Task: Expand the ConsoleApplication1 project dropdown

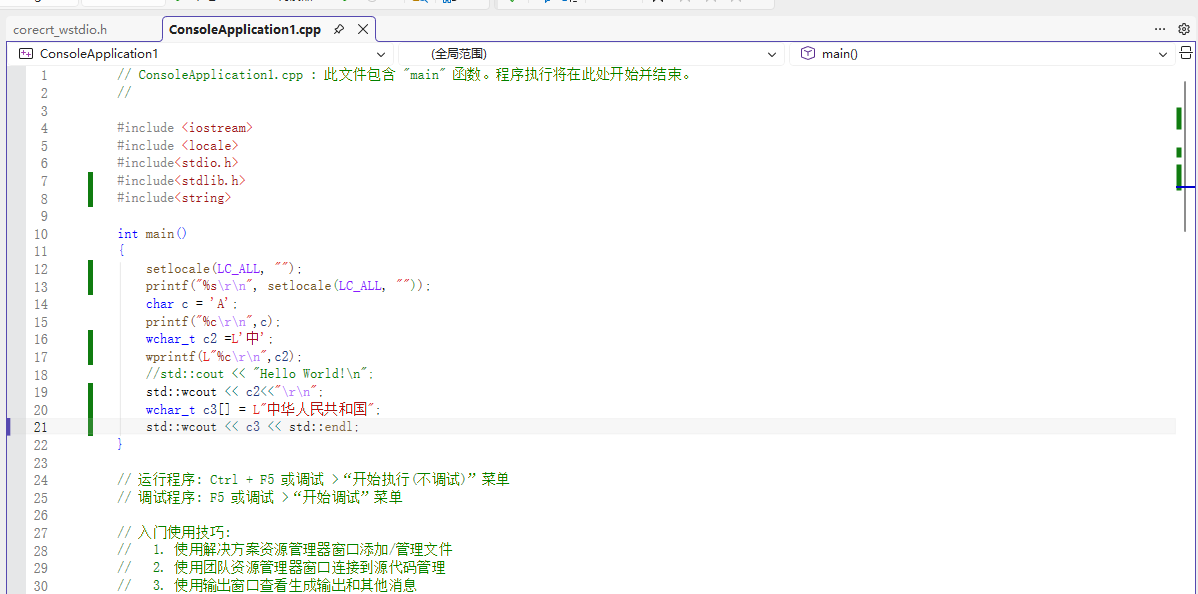Action: point(380,54)
